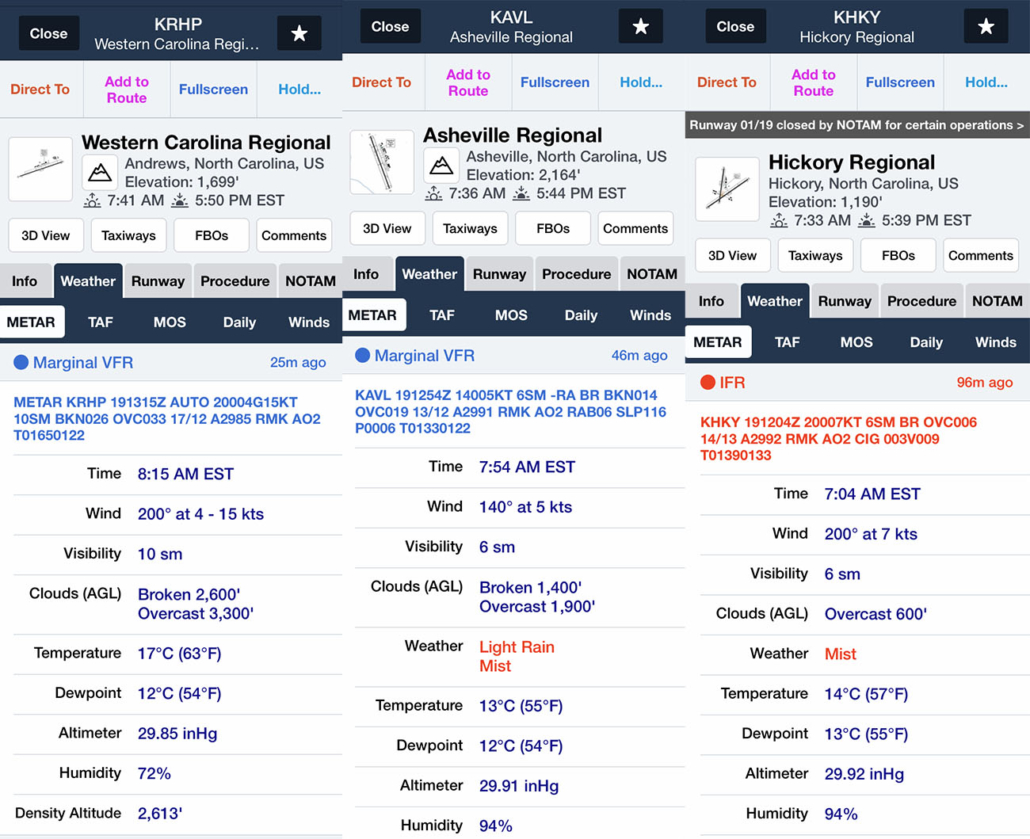
Task: Tap the star icon for KAVL
Action: (x=640, y=27)
